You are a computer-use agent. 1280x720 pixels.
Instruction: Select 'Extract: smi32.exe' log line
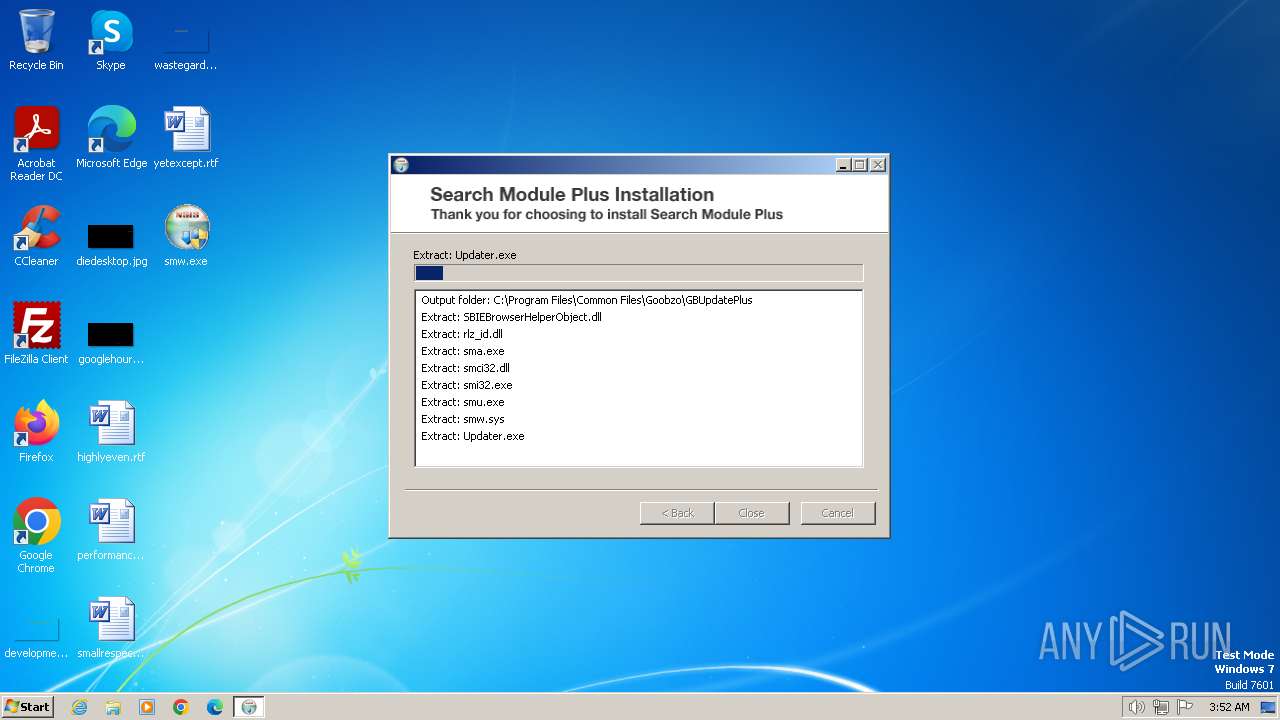pyautogui.click(x=467, y=385)
